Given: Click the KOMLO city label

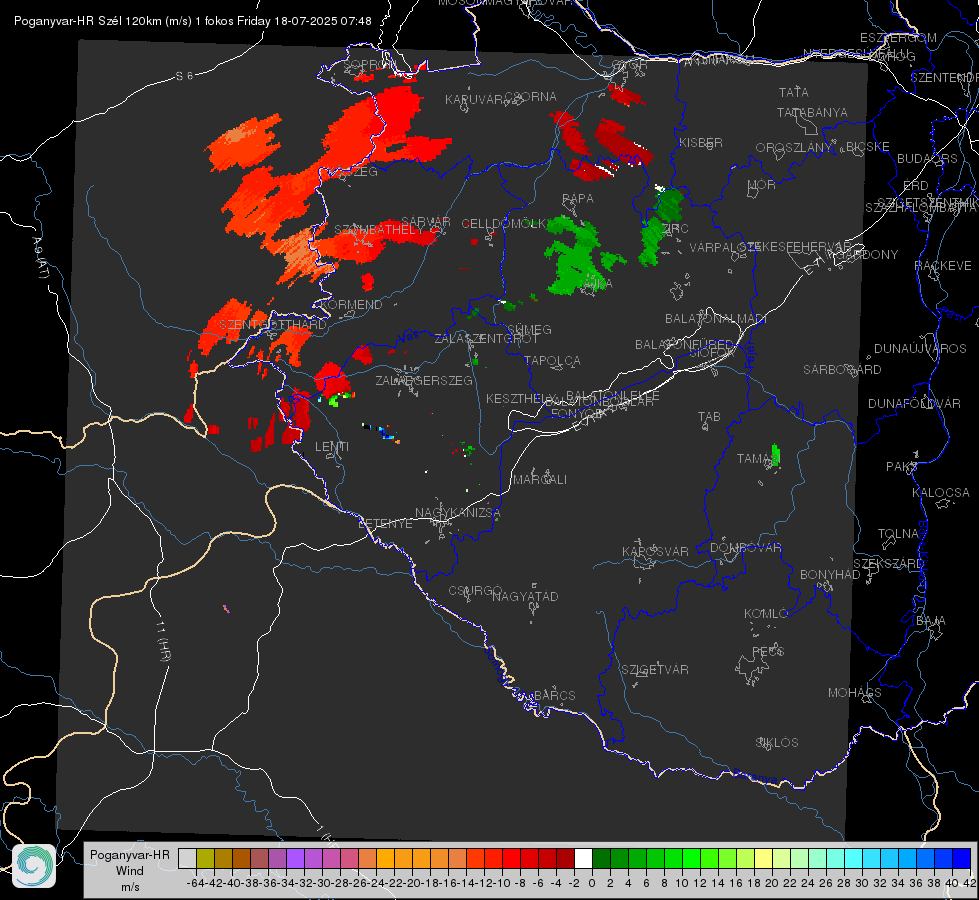Looking at the screenshot, I should pyautogui.click(x=765, y=614).
